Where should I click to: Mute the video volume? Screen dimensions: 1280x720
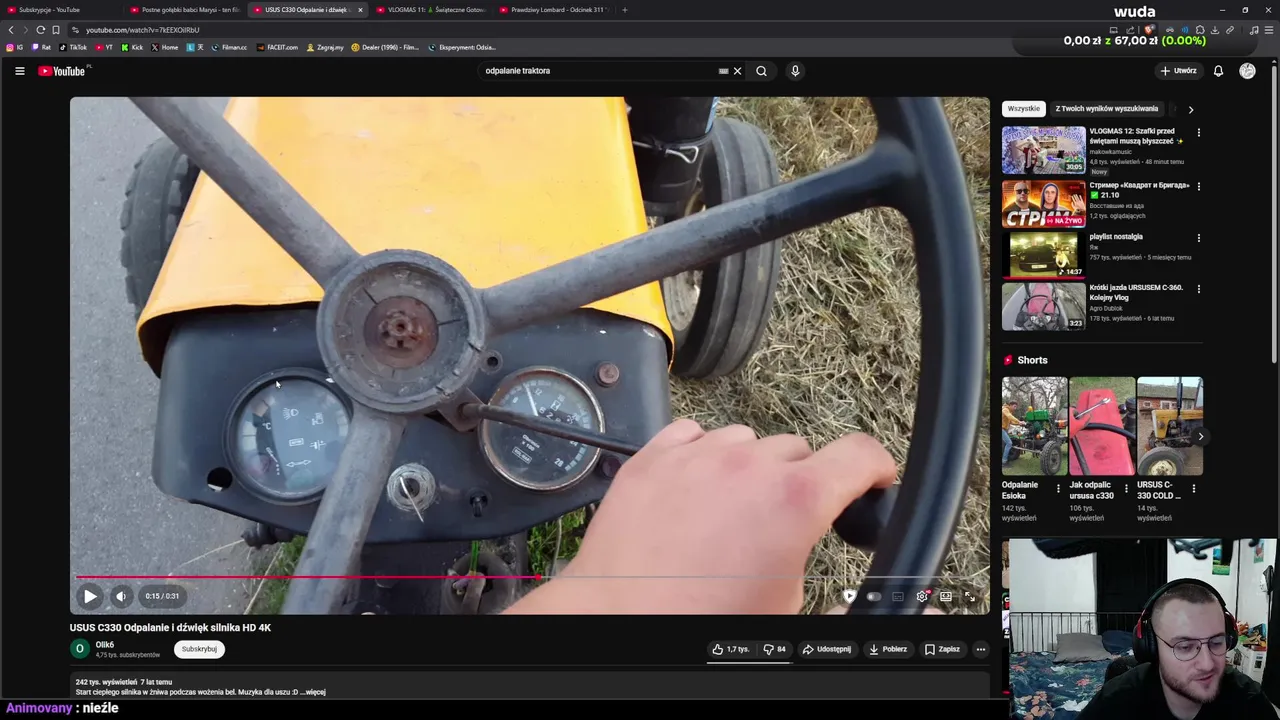121,596
